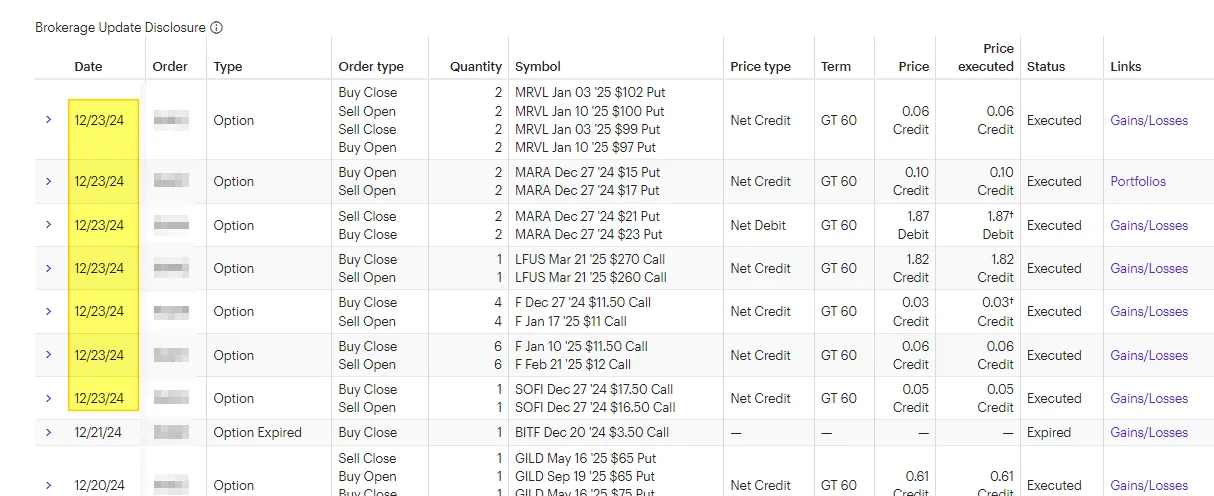Open Gains/Losses link for GILD order
Screen dimensions: 1214x496
coord(1149,485)
